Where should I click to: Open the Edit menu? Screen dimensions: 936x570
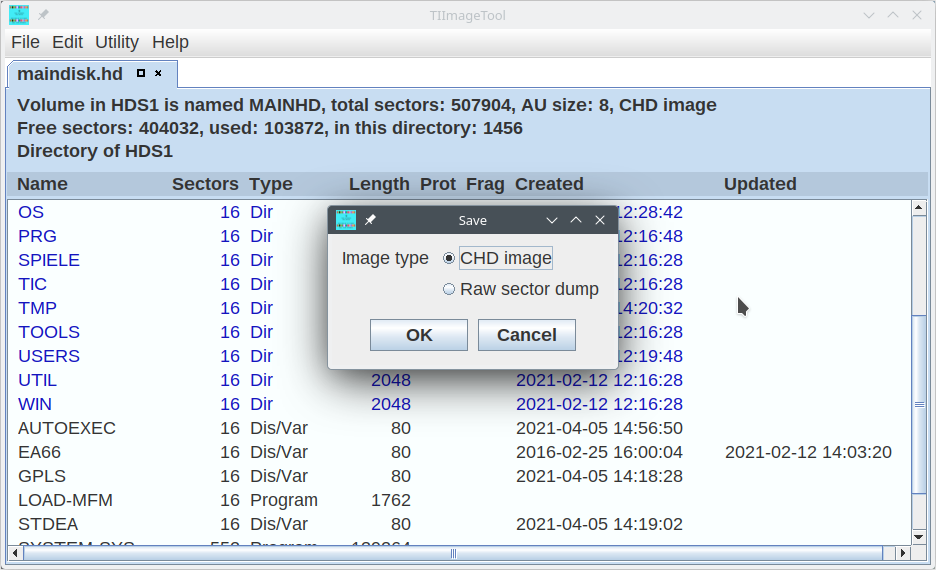coord(68,42)
